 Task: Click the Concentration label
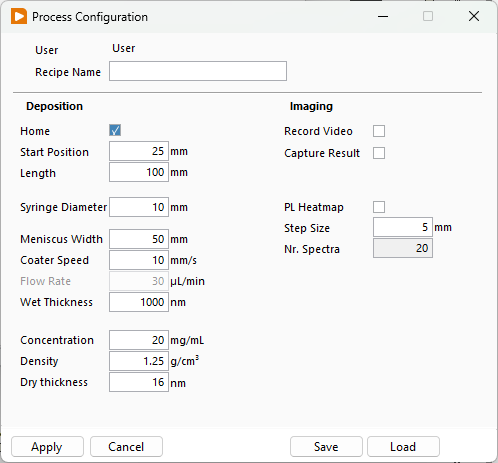57,340
